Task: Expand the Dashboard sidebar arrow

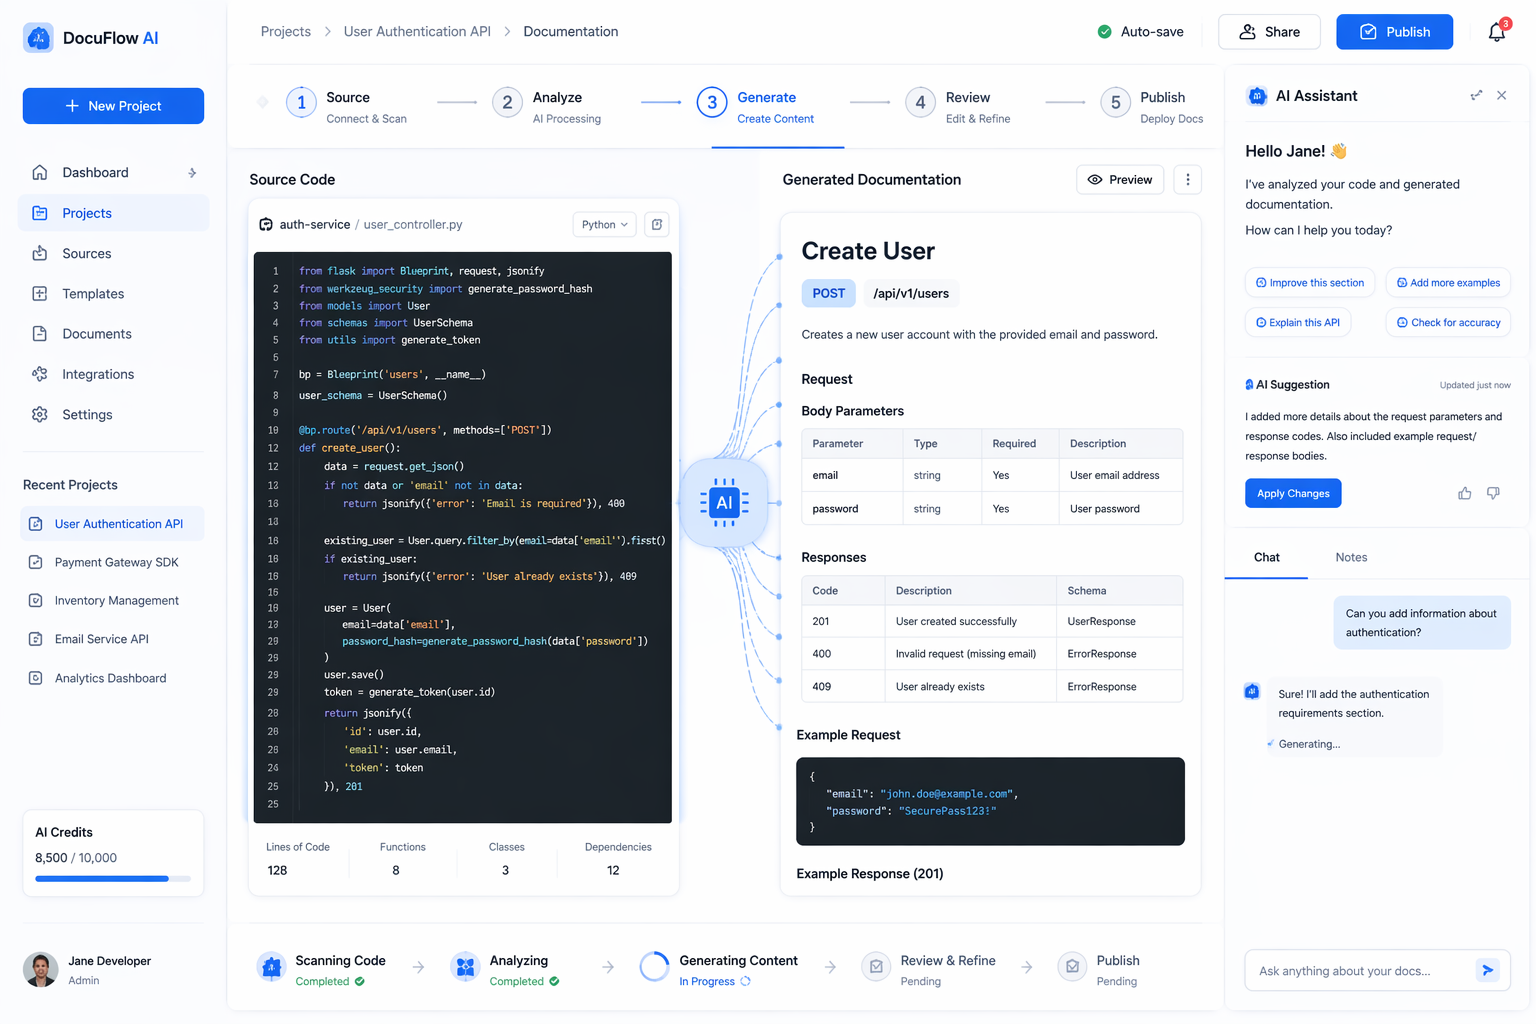Action: pyautogui.click(x=192, y=173)
